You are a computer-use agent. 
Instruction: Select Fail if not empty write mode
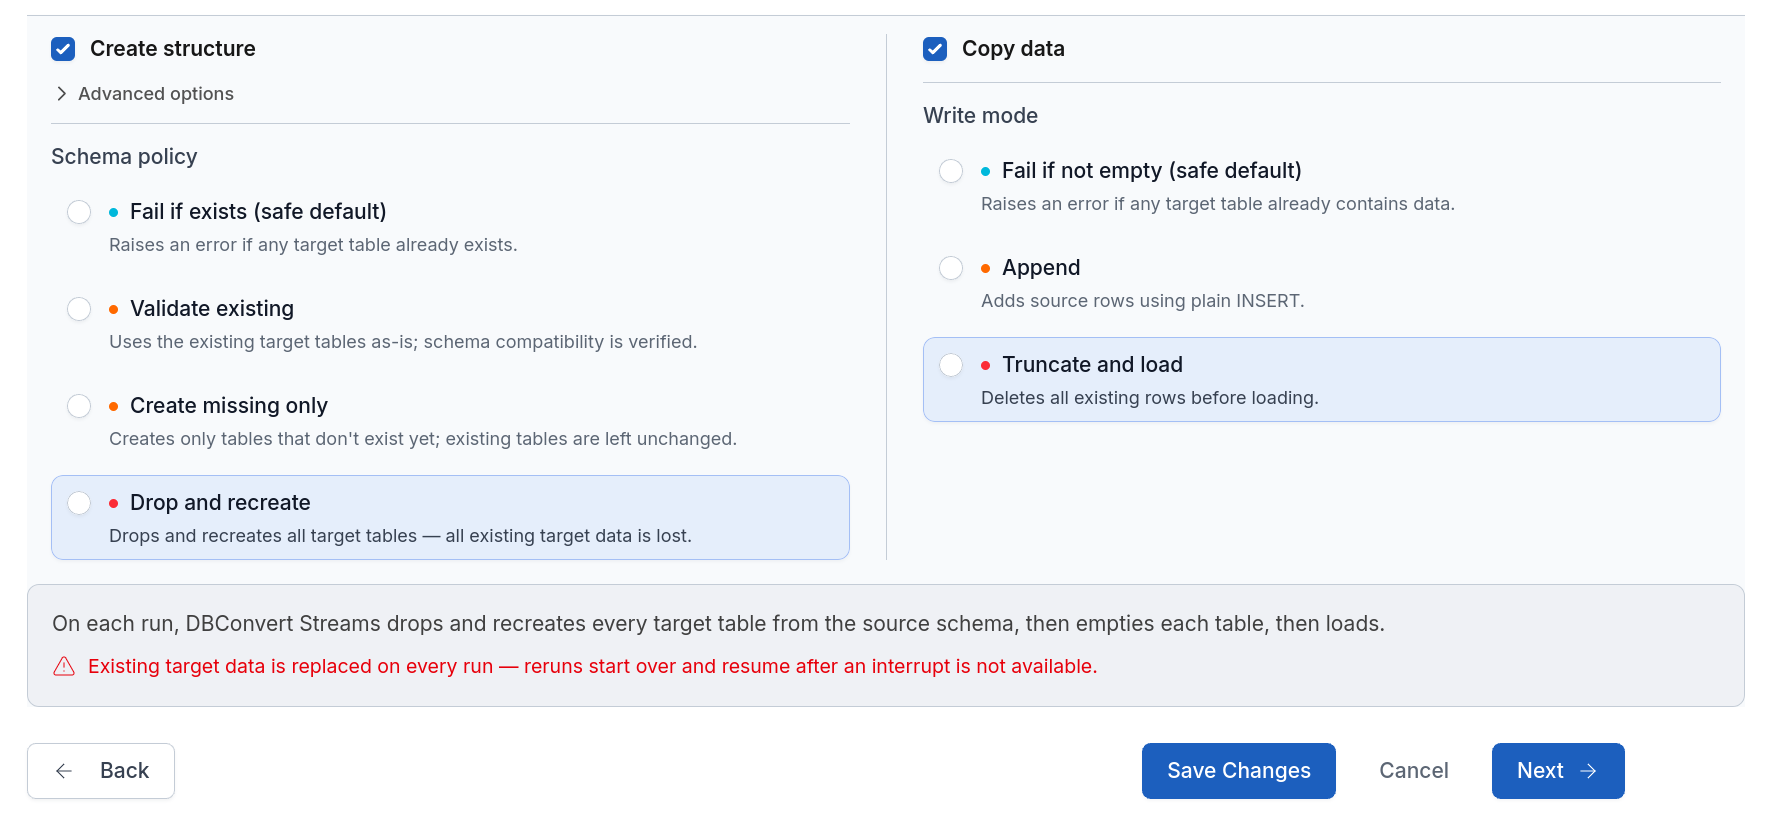[951, 171]
